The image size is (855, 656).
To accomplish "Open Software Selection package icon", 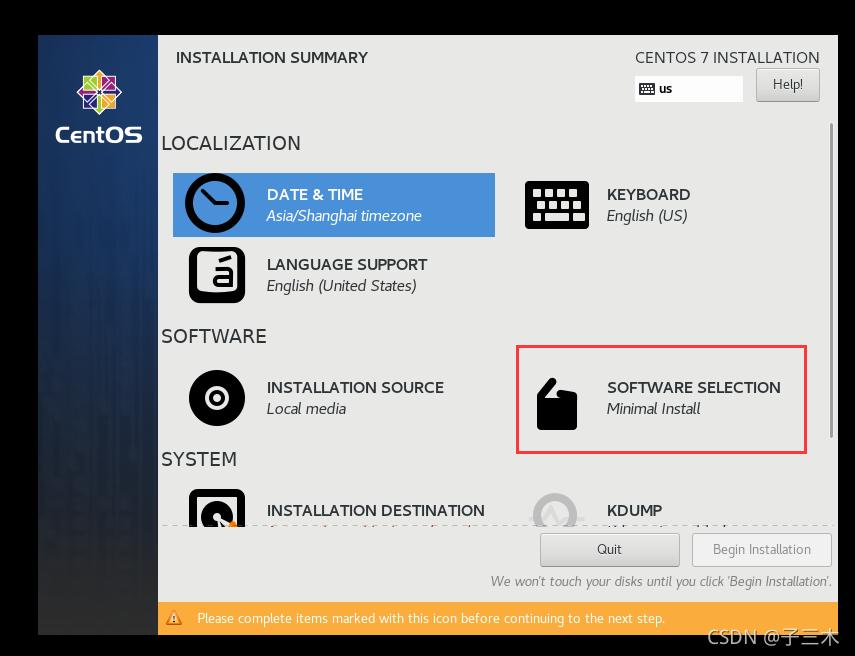I will tap(557, 404).
